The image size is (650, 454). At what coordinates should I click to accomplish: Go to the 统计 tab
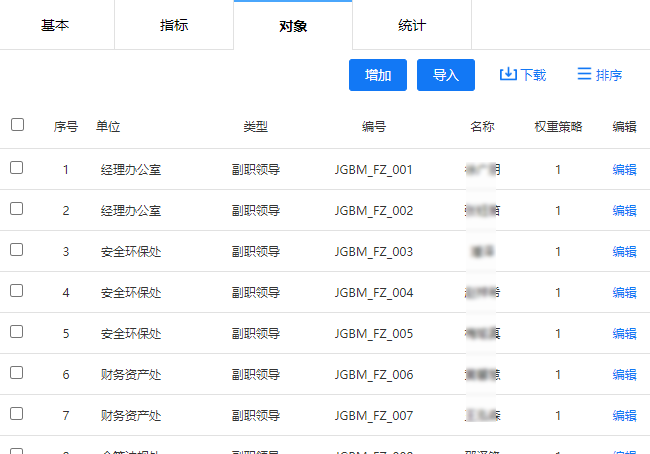tap(412, 25)
